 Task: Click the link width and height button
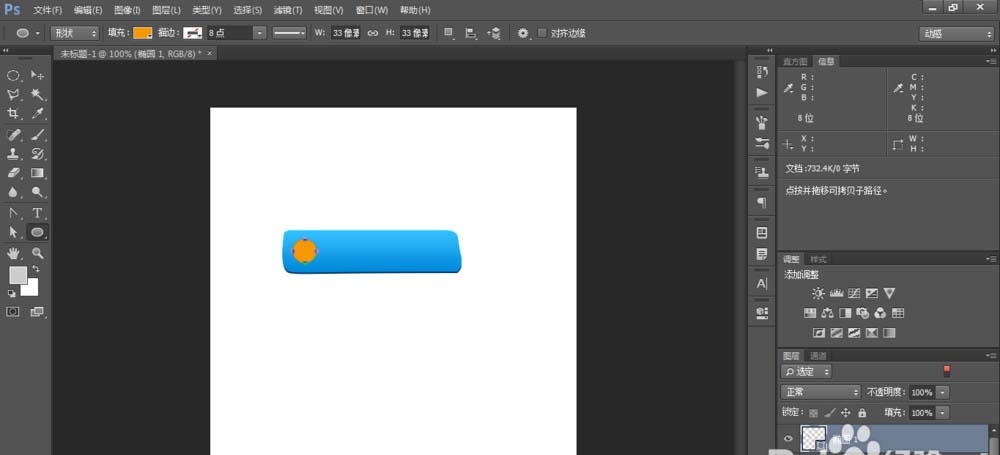(x=372, y=33)
